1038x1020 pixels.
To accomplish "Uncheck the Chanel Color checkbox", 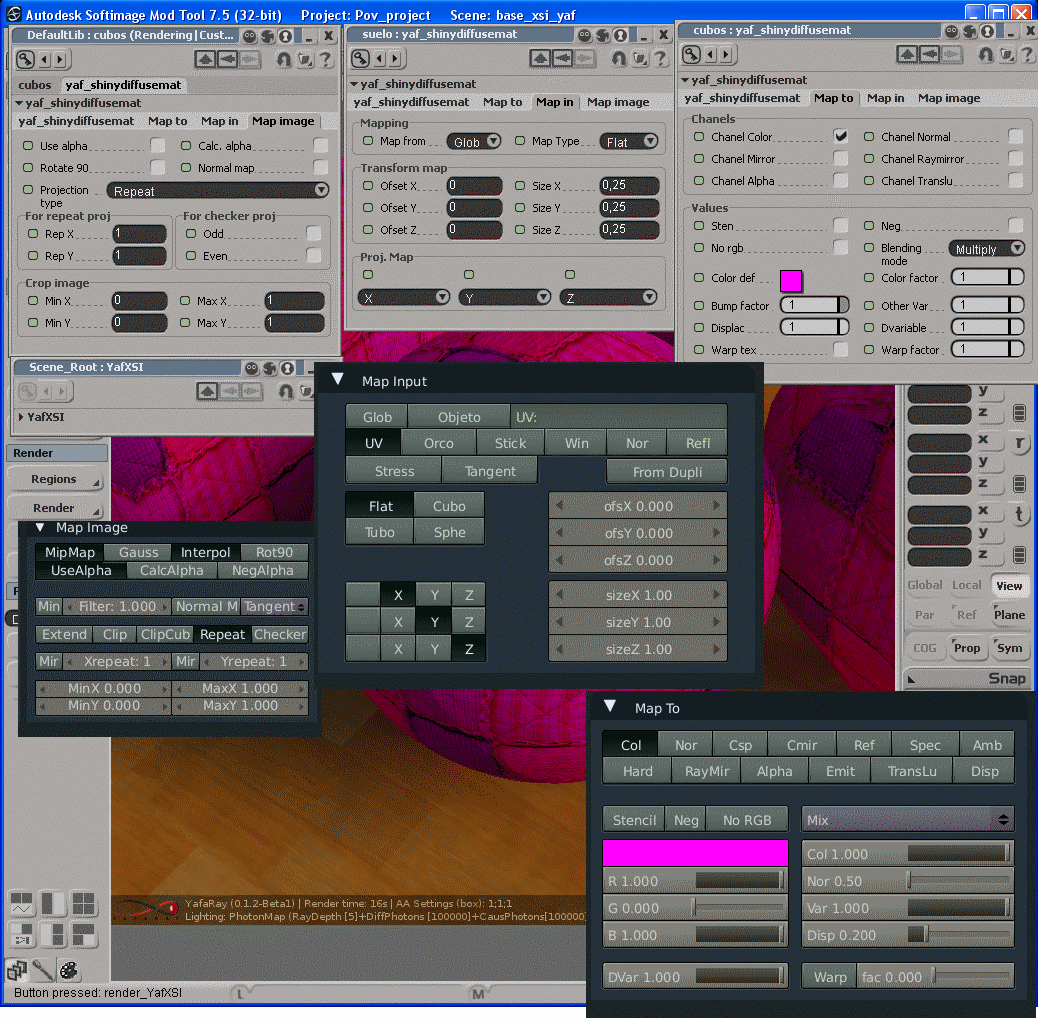I will pyautogui.click(x=841, y=136).
